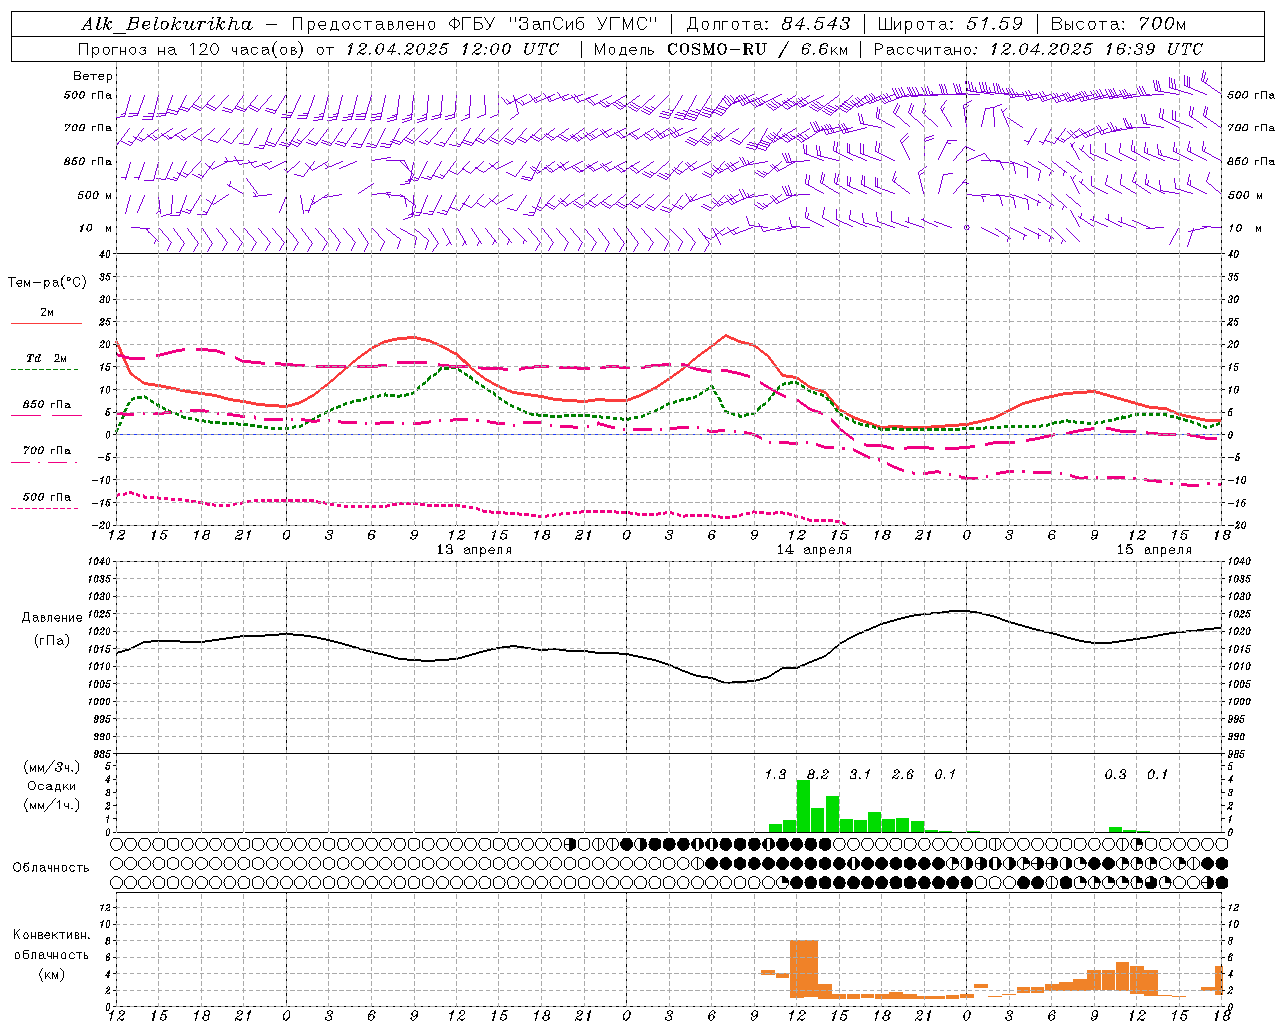
Task: Click the 1.3 precipitation total value
Action: tap(775, 774)
